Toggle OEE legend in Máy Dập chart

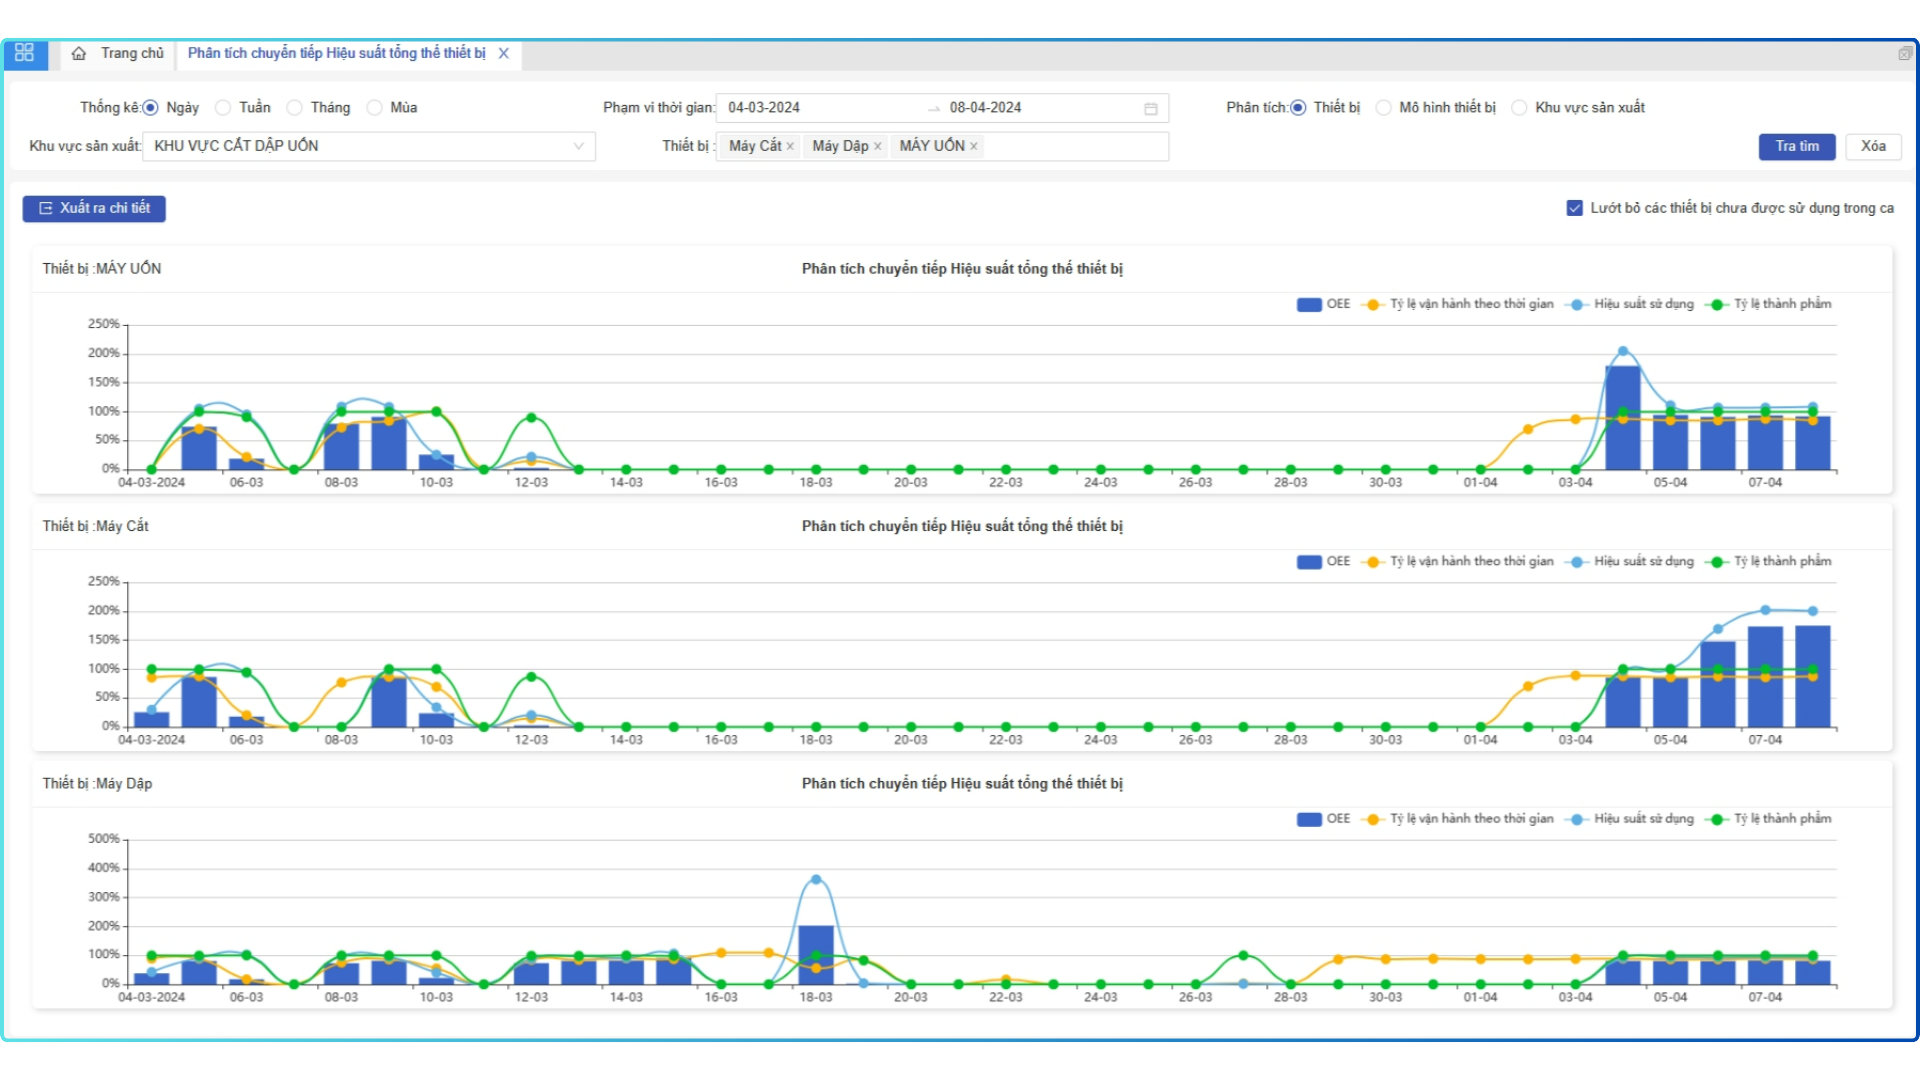[1323, 819]
